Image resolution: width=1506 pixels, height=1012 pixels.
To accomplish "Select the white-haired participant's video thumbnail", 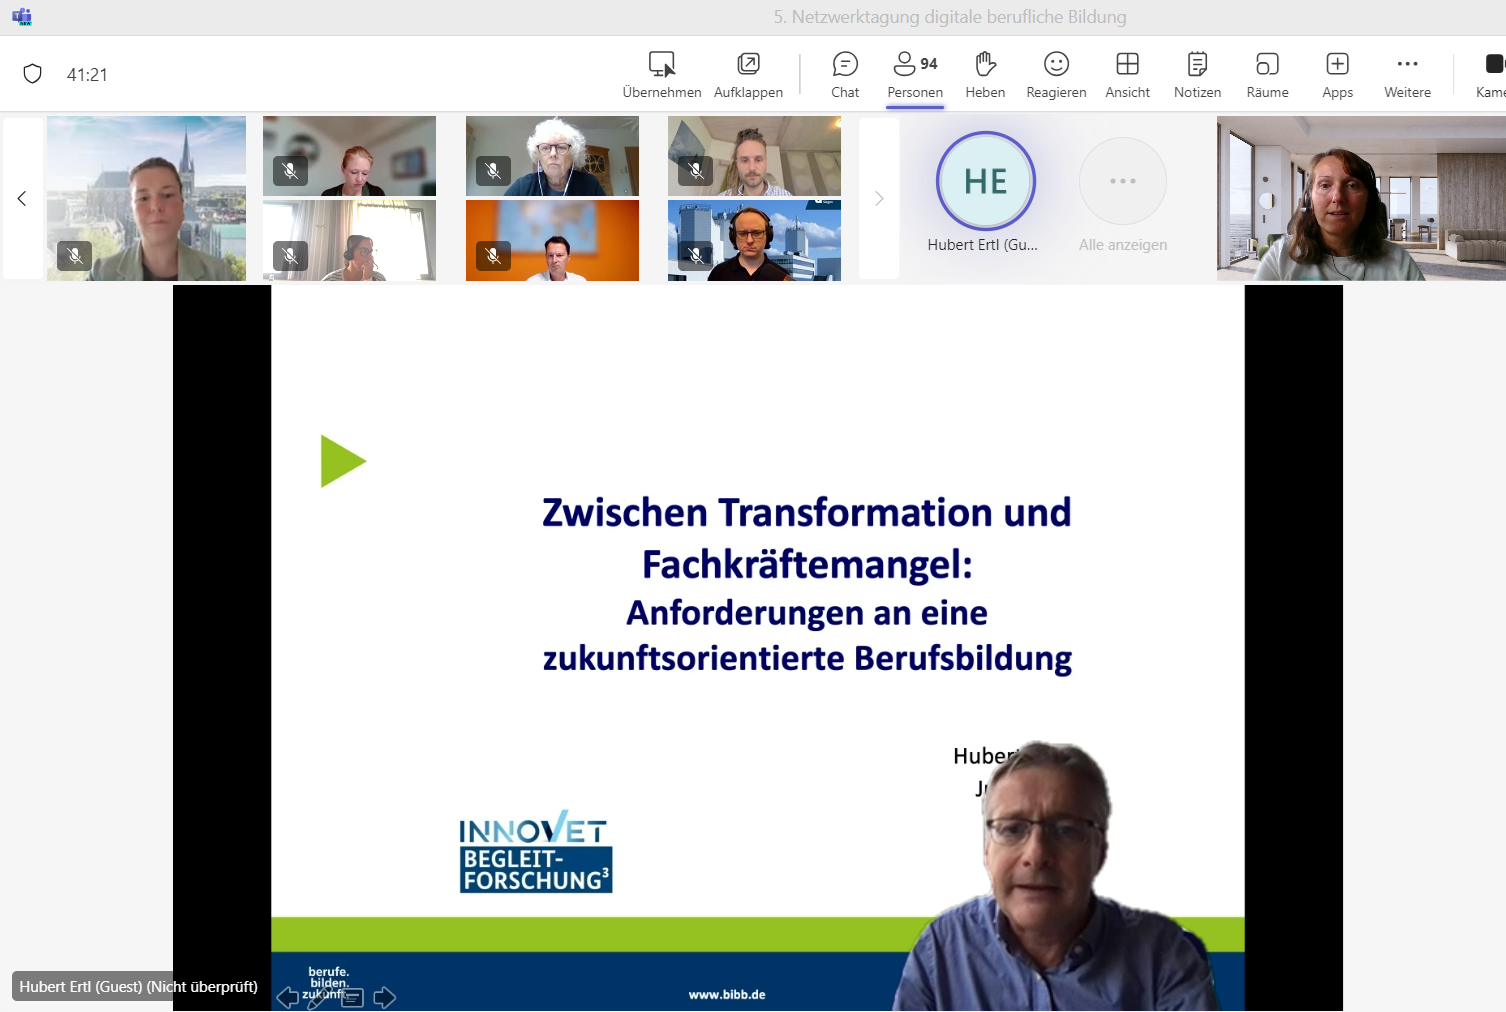I will click(x=552, y=156).
